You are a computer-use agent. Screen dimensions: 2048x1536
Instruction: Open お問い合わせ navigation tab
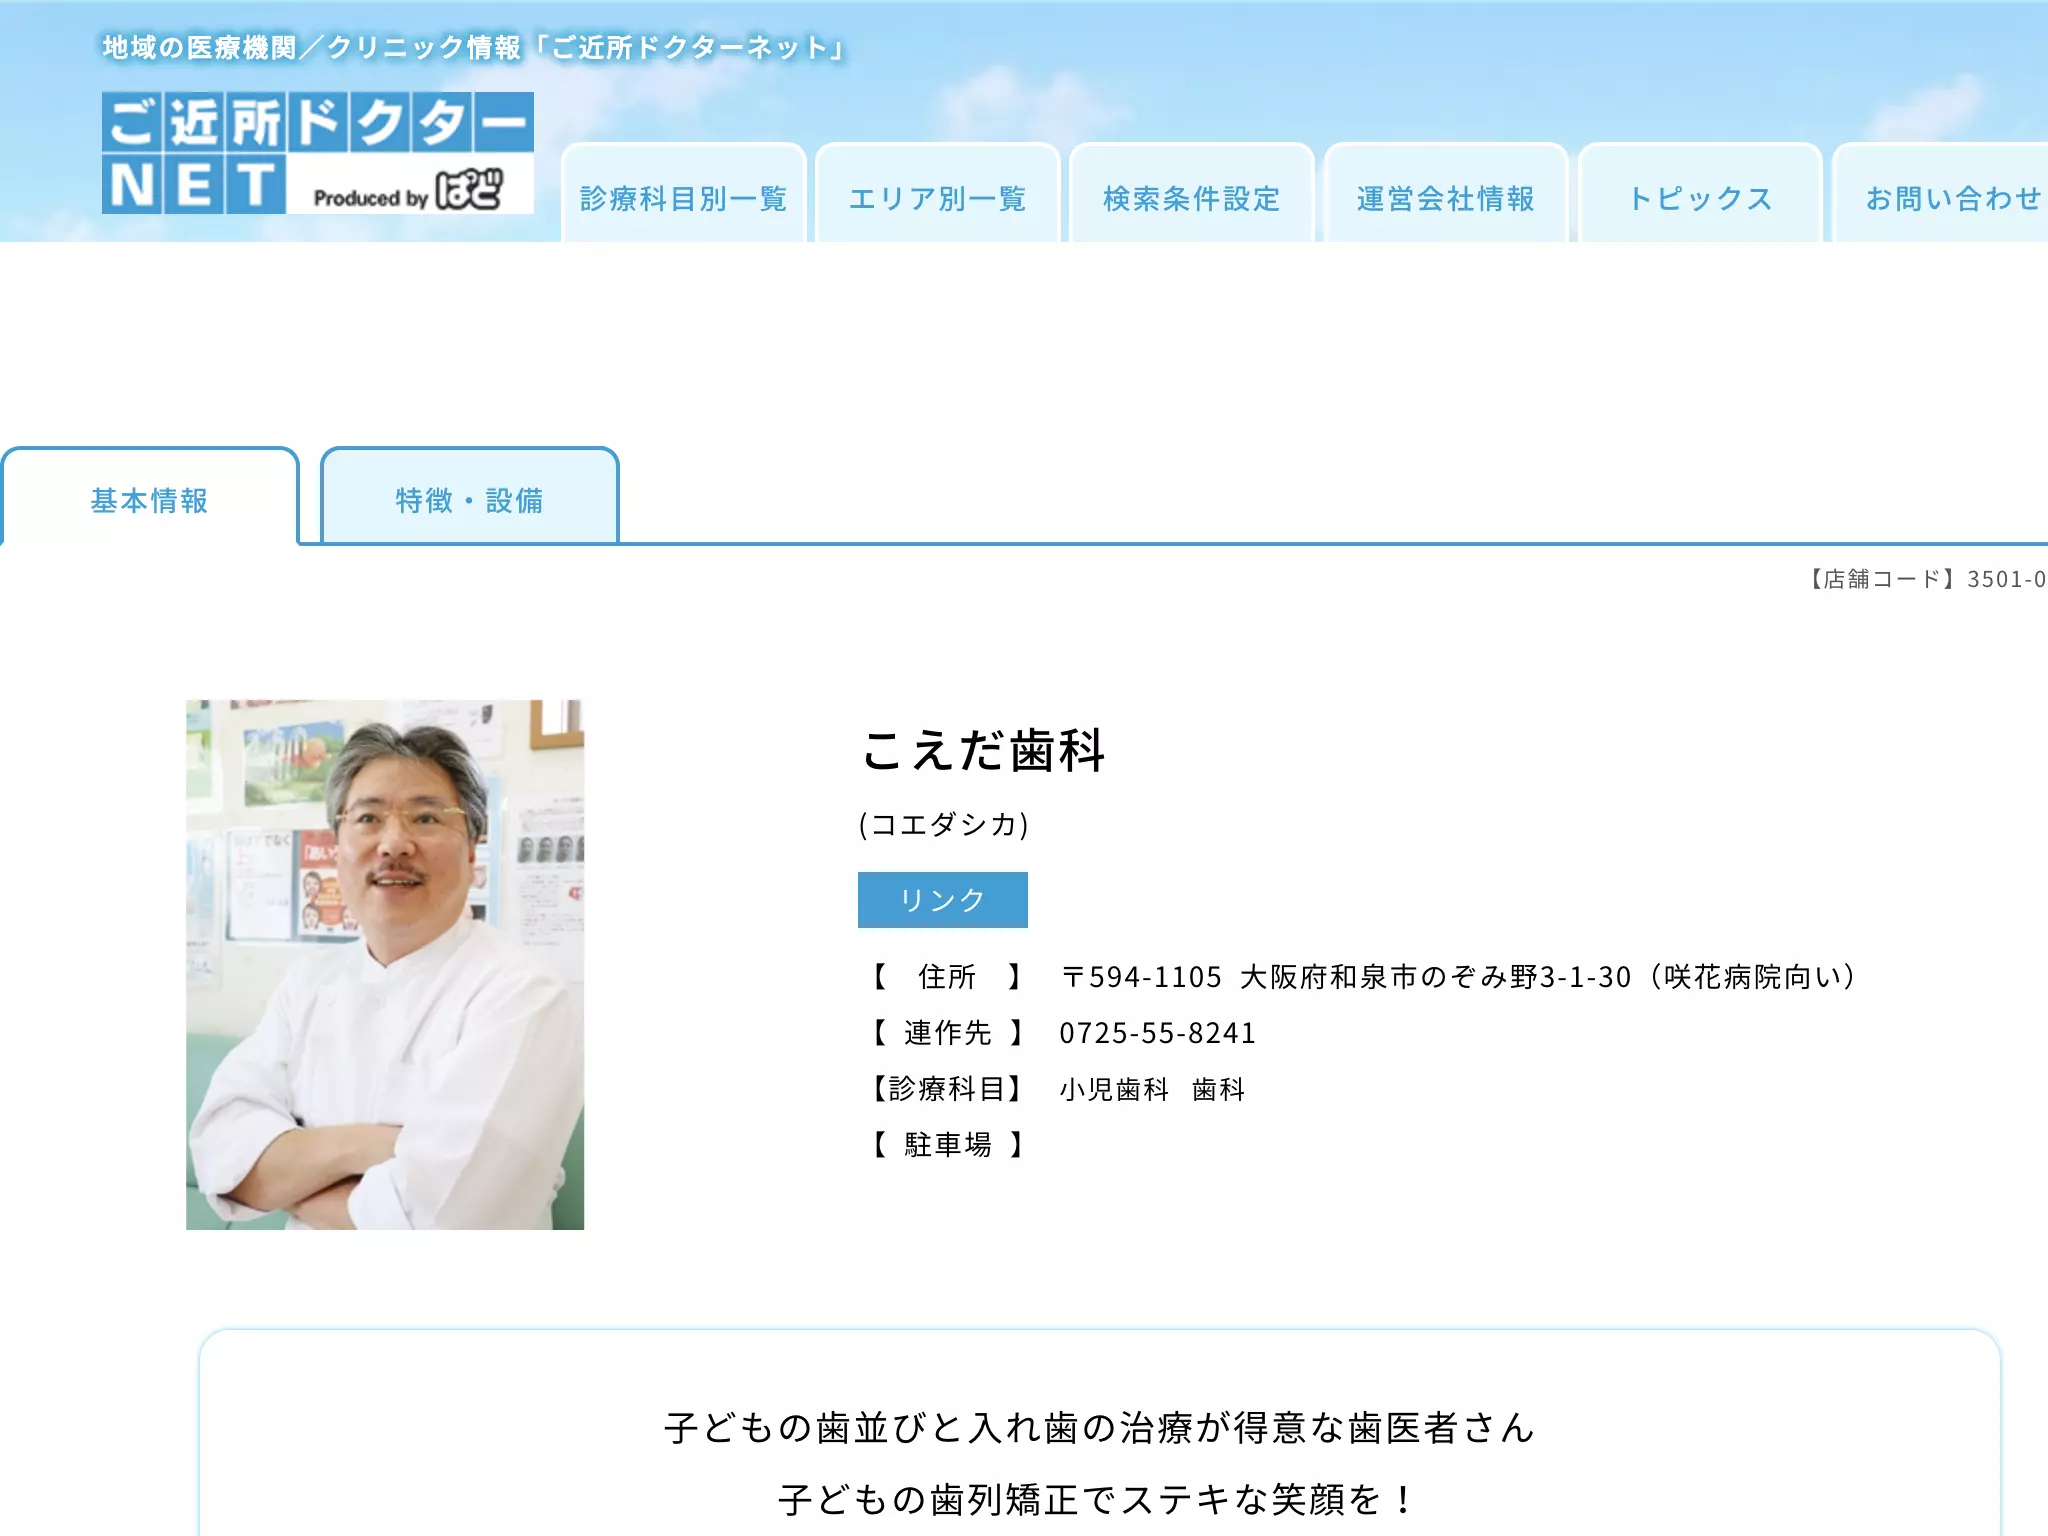pos(1941,194)
